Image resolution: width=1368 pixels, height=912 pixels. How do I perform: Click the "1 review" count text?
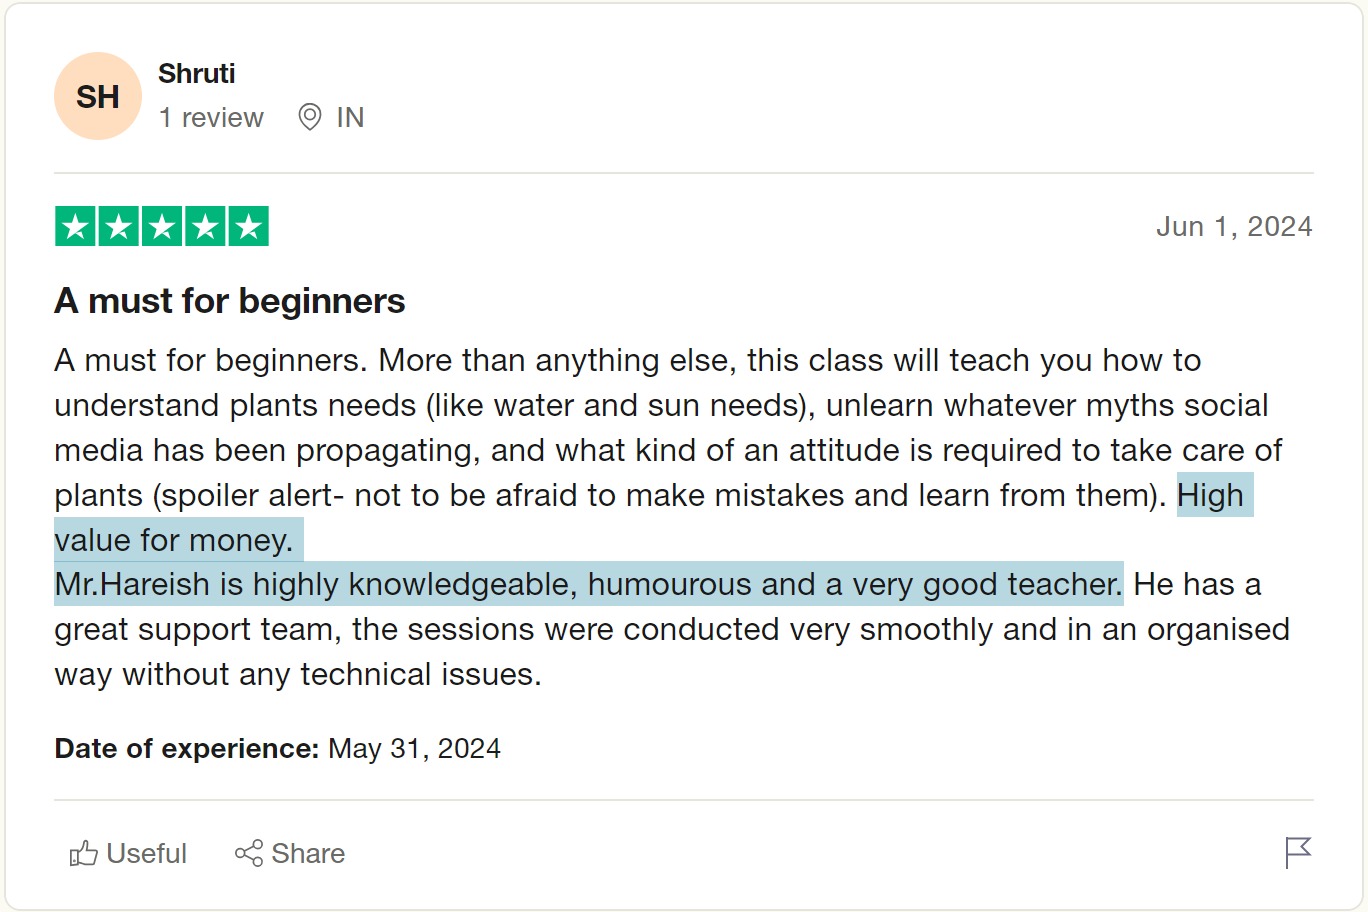(x=211, y=118)
